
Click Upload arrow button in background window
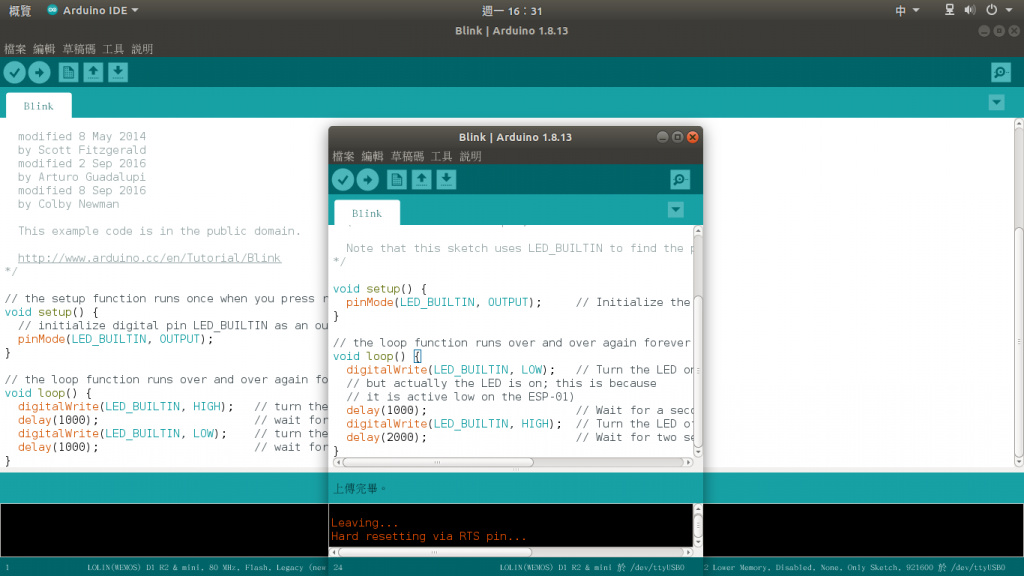coord(39,72)
